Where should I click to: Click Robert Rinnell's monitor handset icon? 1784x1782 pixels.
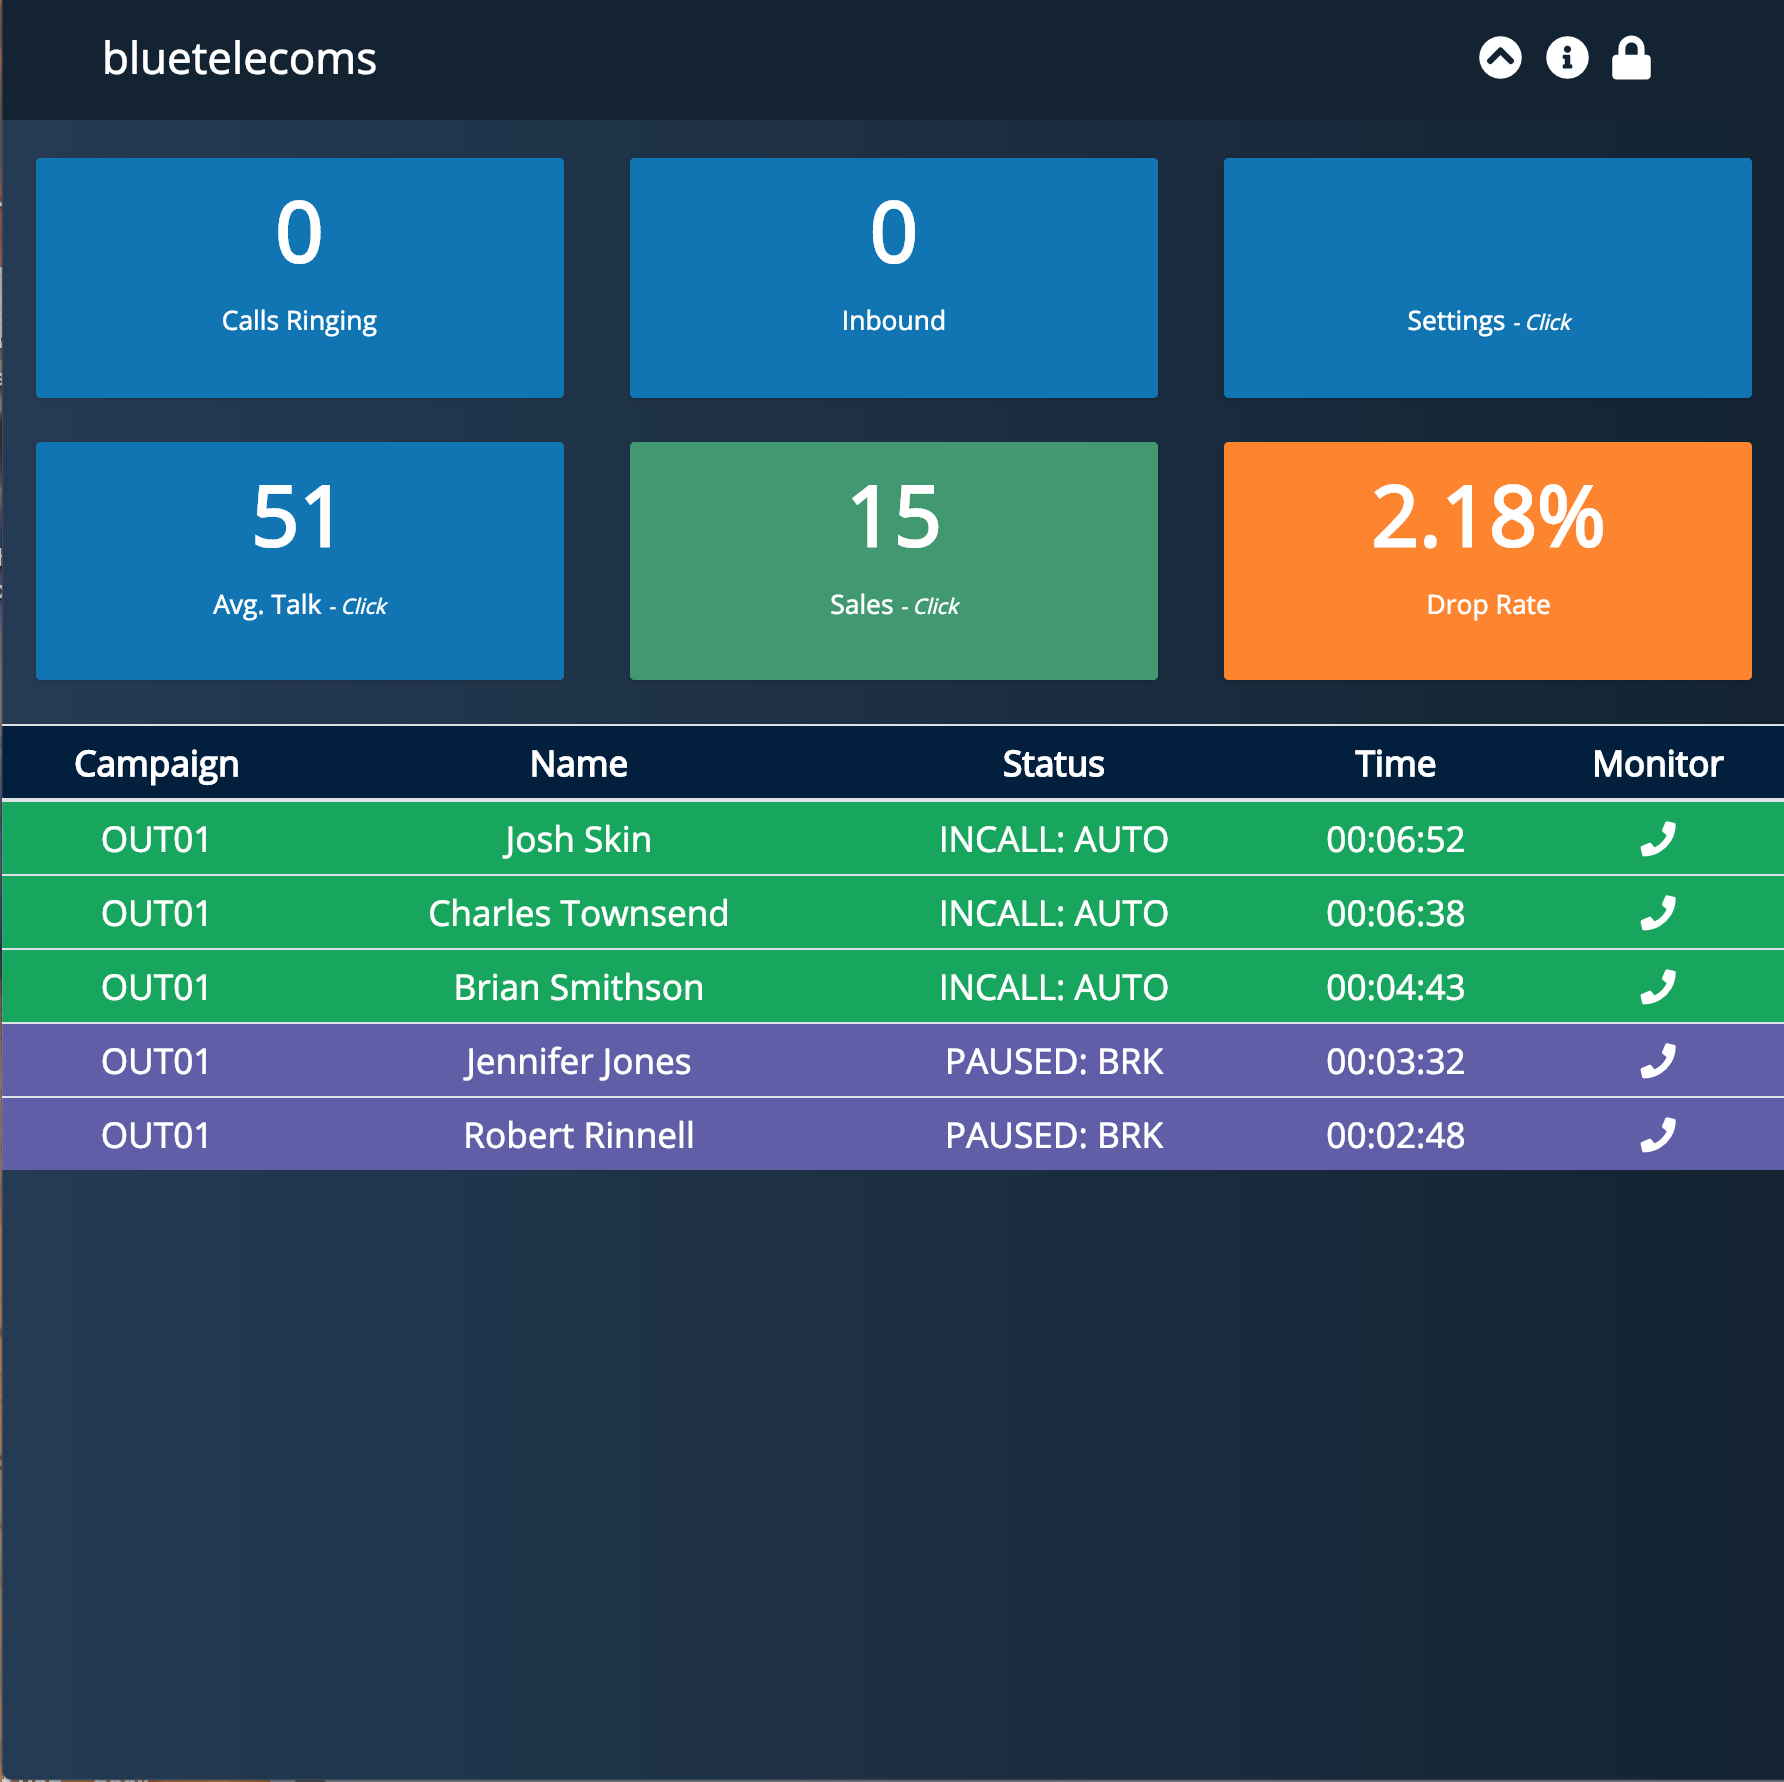click(1658, 1134)
